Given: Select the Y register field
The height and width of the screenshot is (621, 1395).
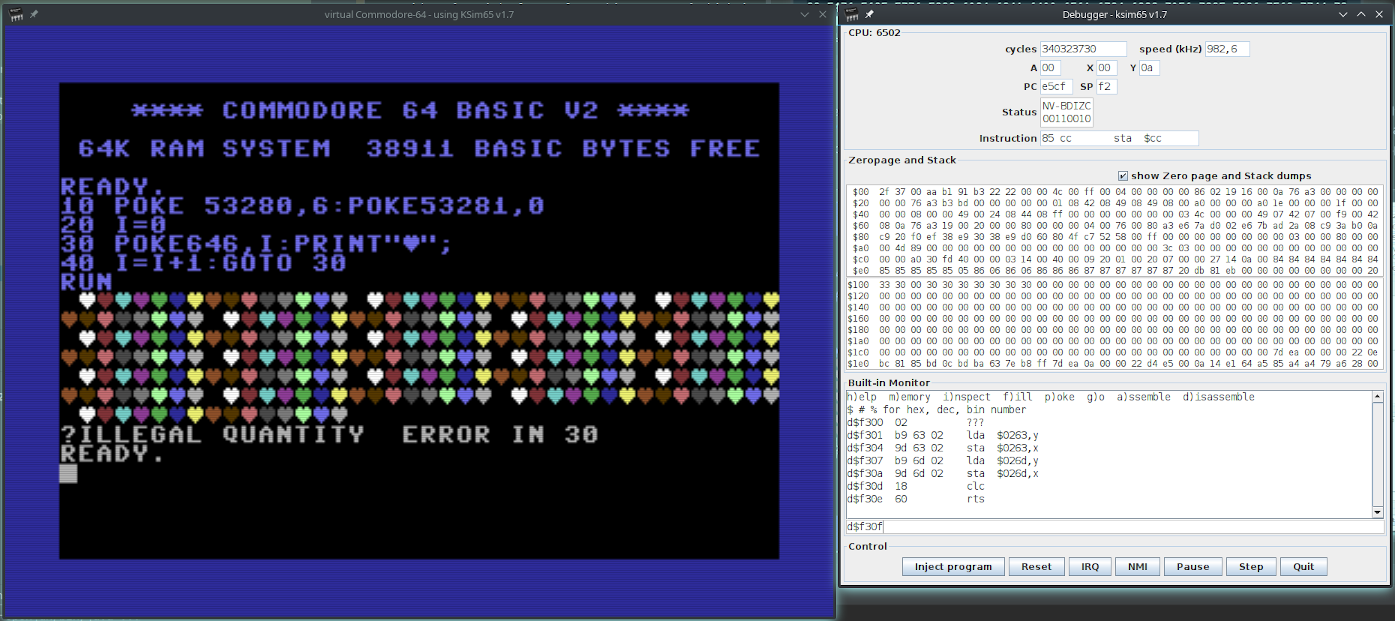Looking at the screenshot, I should pos(1149,68).
